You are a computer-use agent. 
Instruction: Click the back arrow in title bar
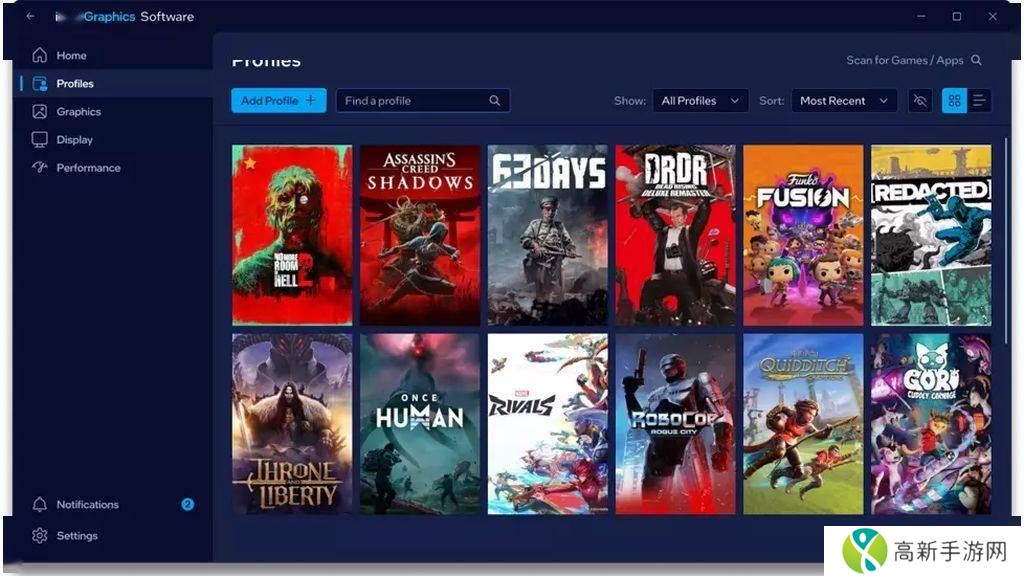(x=31, y=17)
